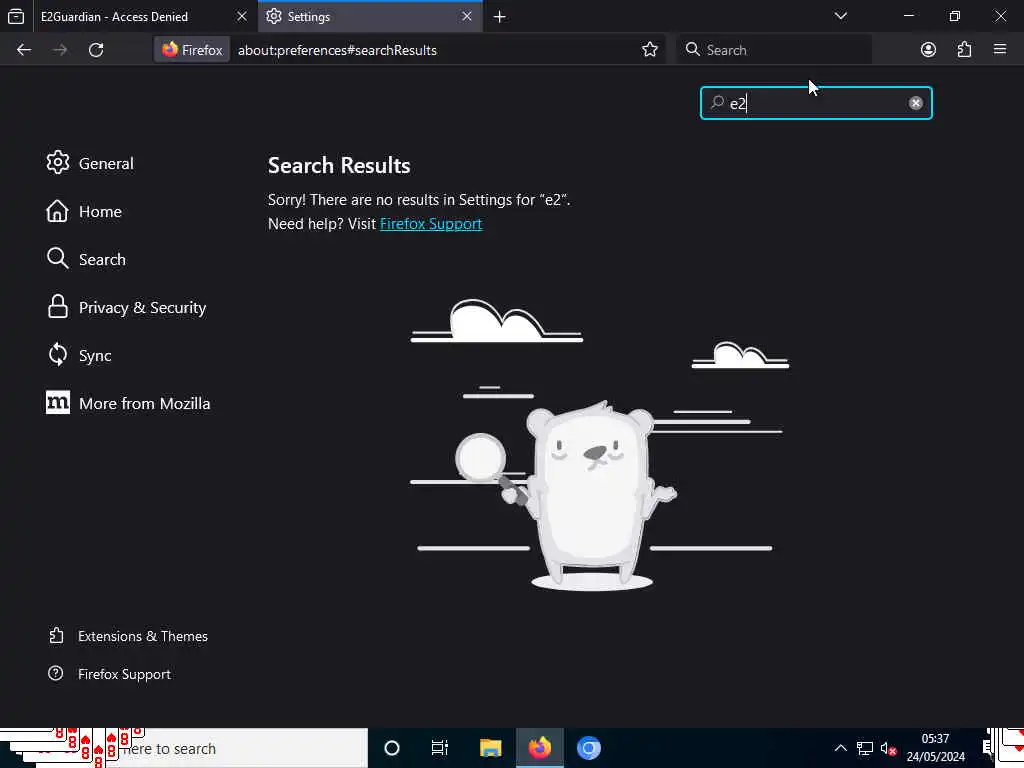Open Home settings category
Screen dimensions: 1024x768
84,212
